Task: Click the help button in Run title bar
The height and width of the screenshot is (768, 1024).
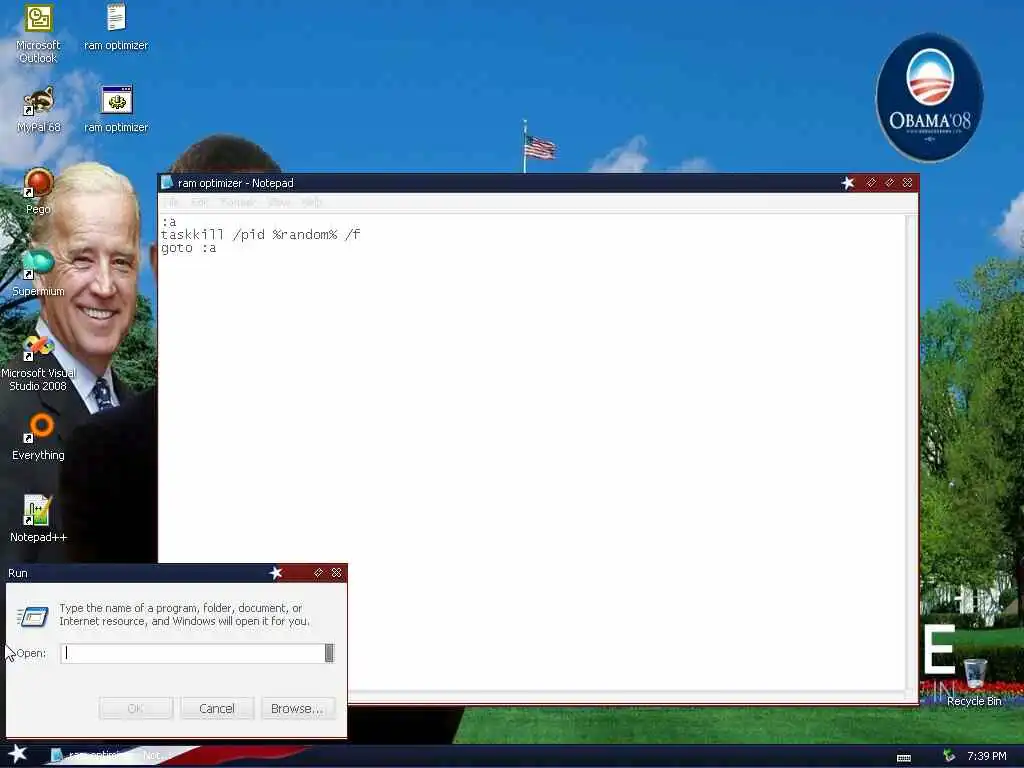Action: click(318, 573)
